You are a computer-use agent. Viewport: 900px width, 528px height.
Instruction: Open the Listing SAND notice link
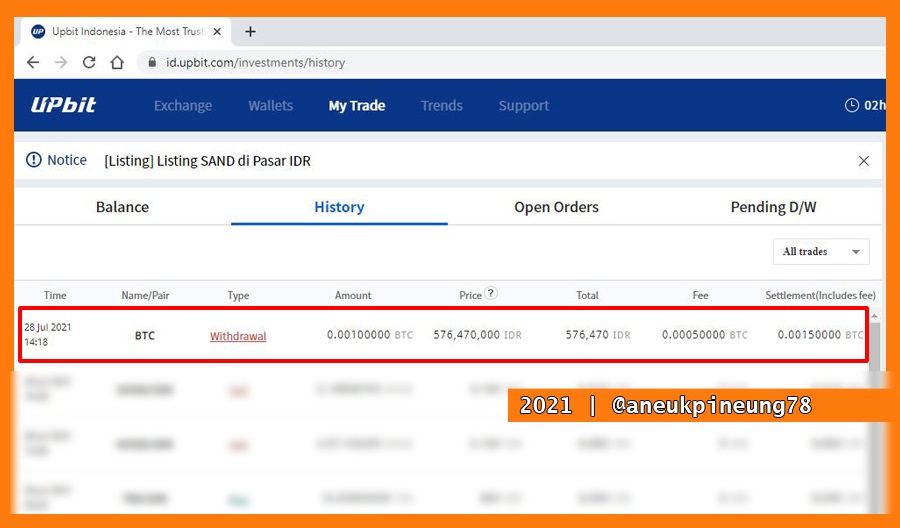207,161
